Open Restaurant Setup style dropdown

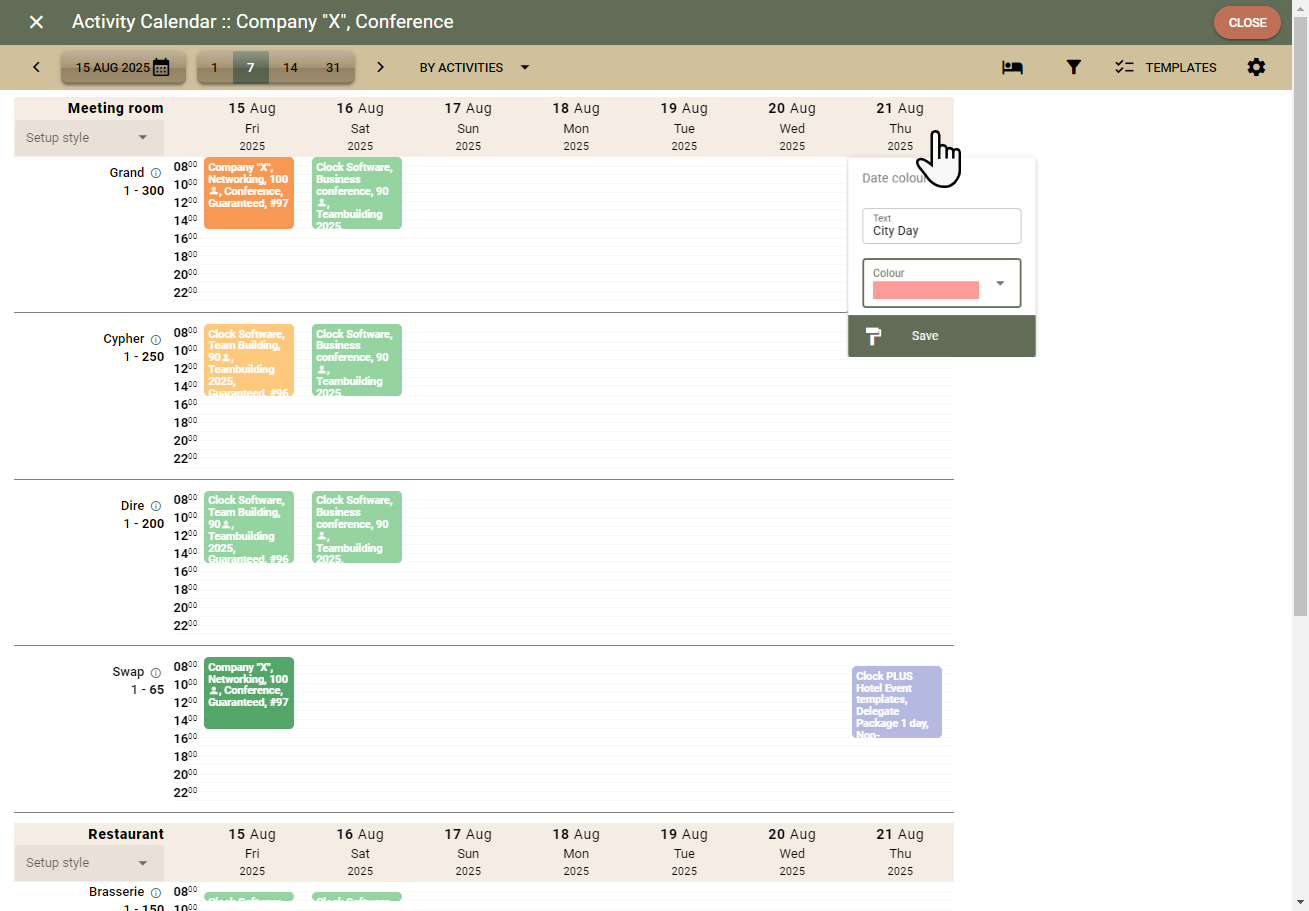(89, 863)
